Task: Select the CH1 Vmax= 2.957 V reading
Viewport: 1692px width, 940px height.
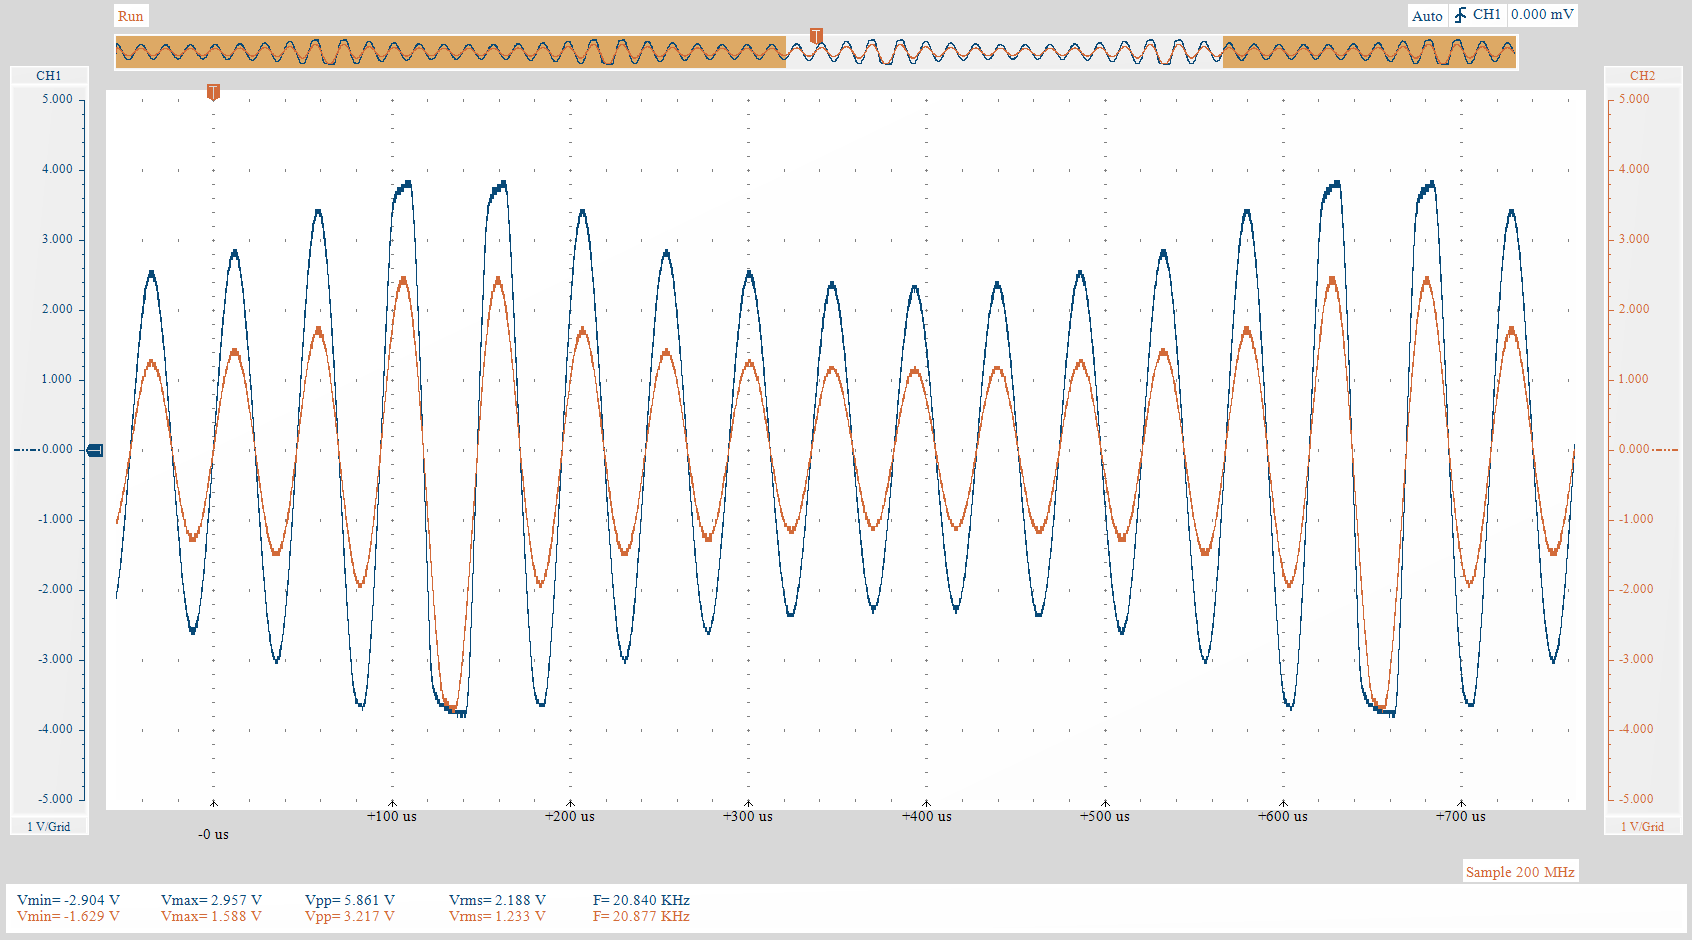Action: [x=211, y=900]
